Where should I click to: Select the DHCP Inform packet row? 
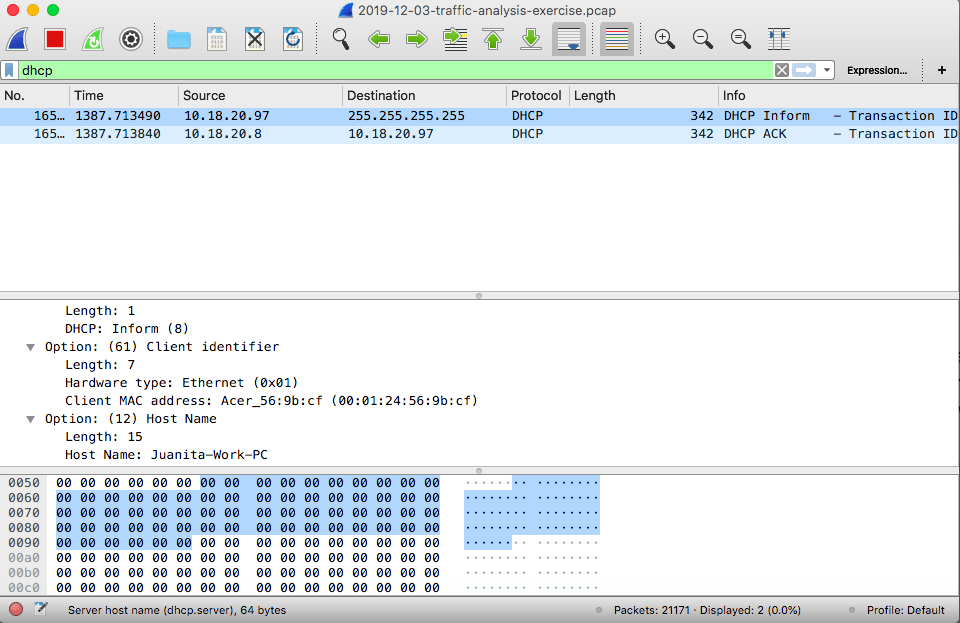click(480, 116)
